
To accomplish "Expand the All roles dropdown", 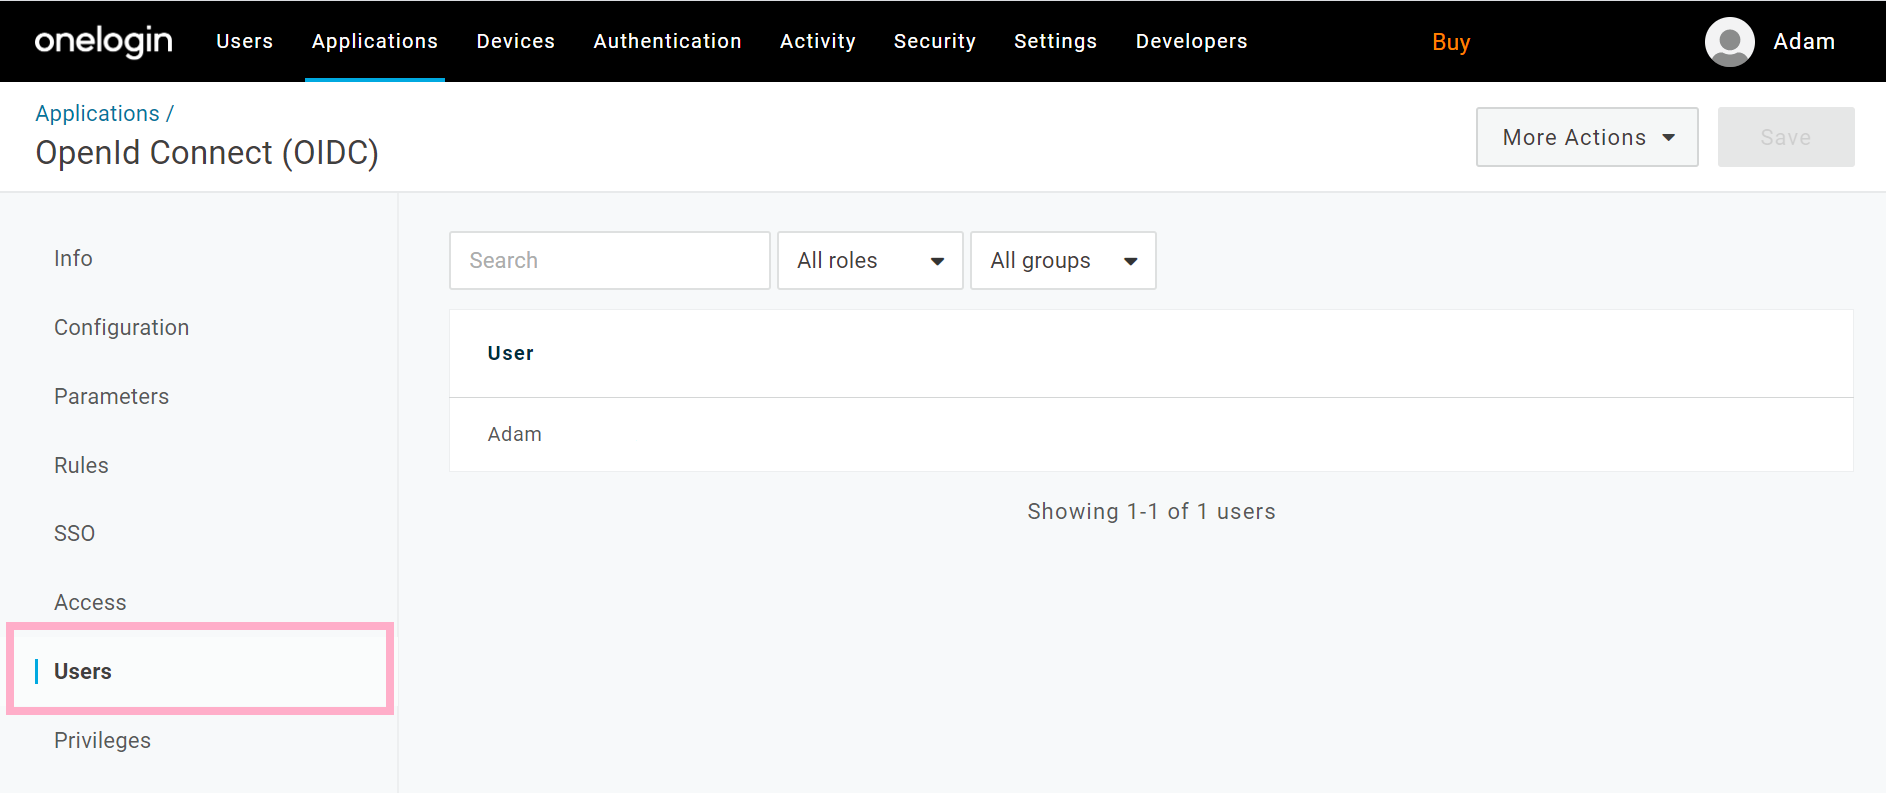I will (x=870, y=261).
